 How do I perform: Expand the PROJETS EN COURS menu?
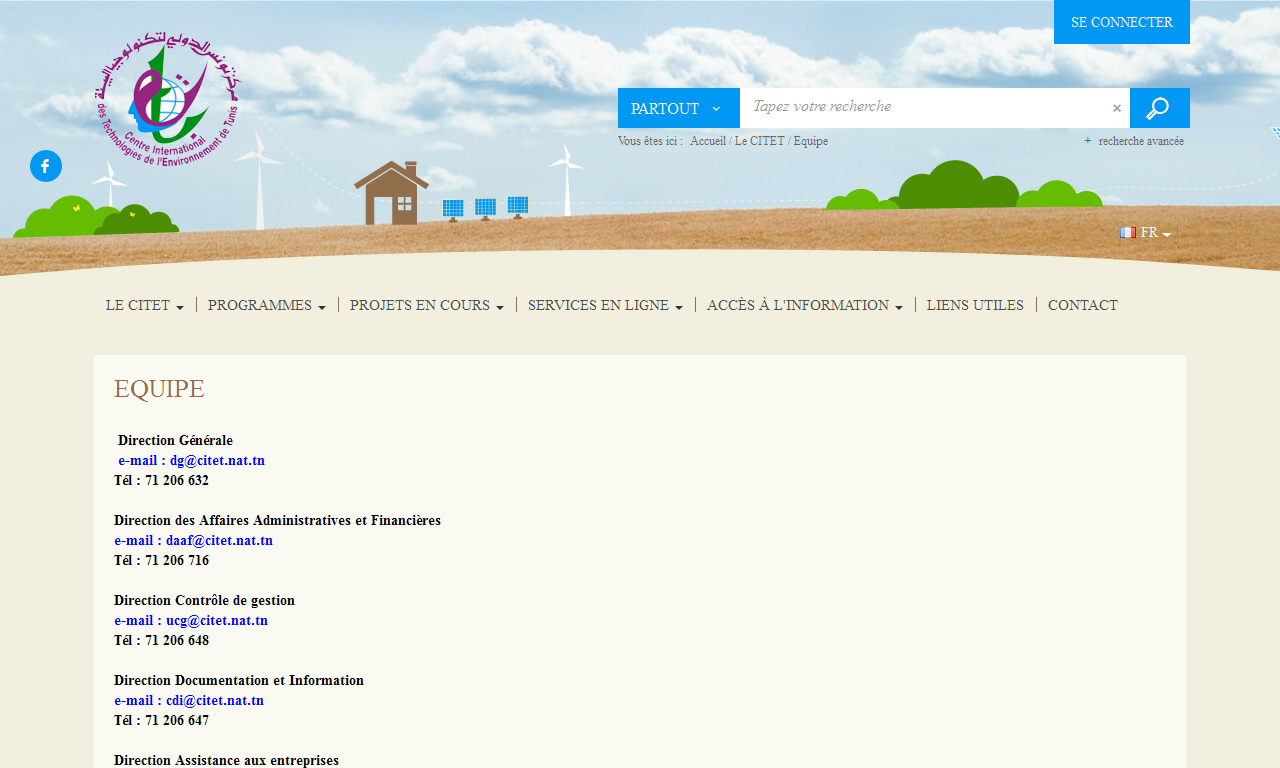click(x=427, y=305)
